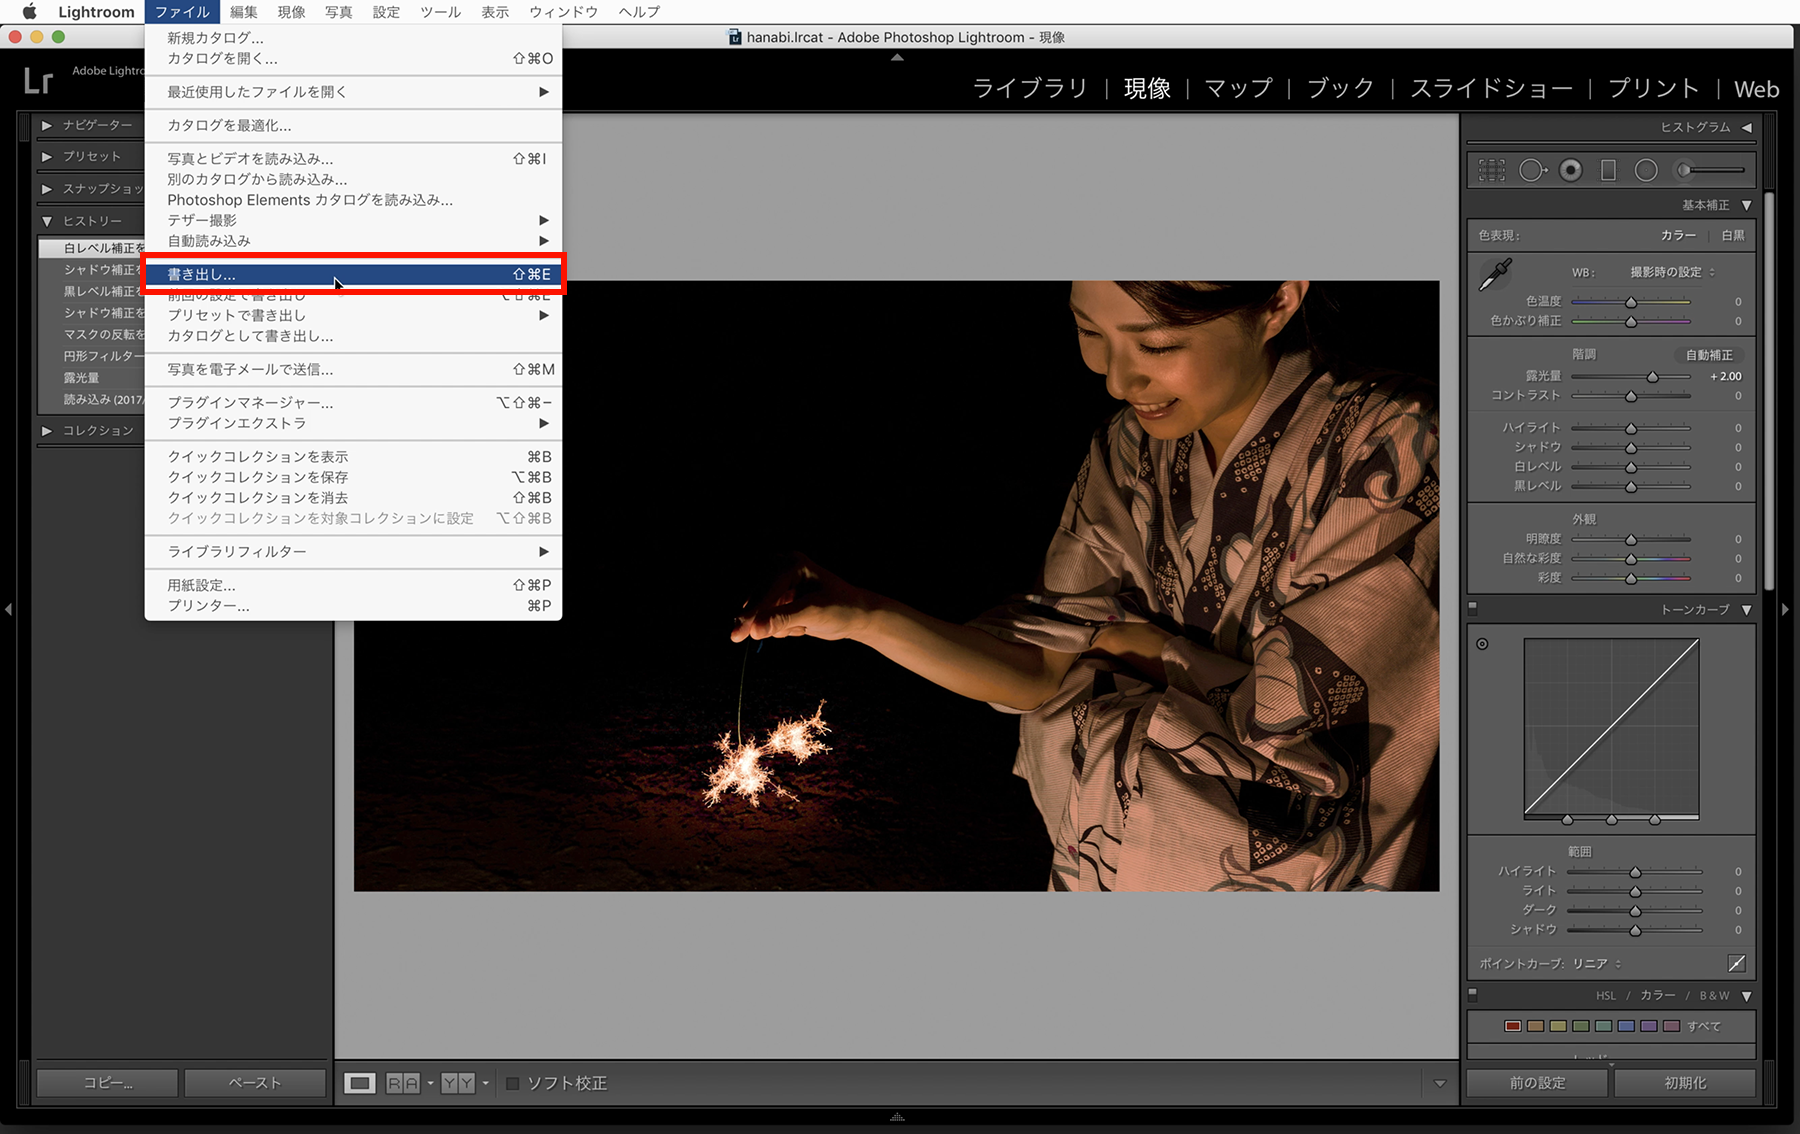Image resolution: width=1800 pixels, height=1134 pixels.
Task: Click the 露光量 exposure slider handle
Action: [x=1653, y=377]
